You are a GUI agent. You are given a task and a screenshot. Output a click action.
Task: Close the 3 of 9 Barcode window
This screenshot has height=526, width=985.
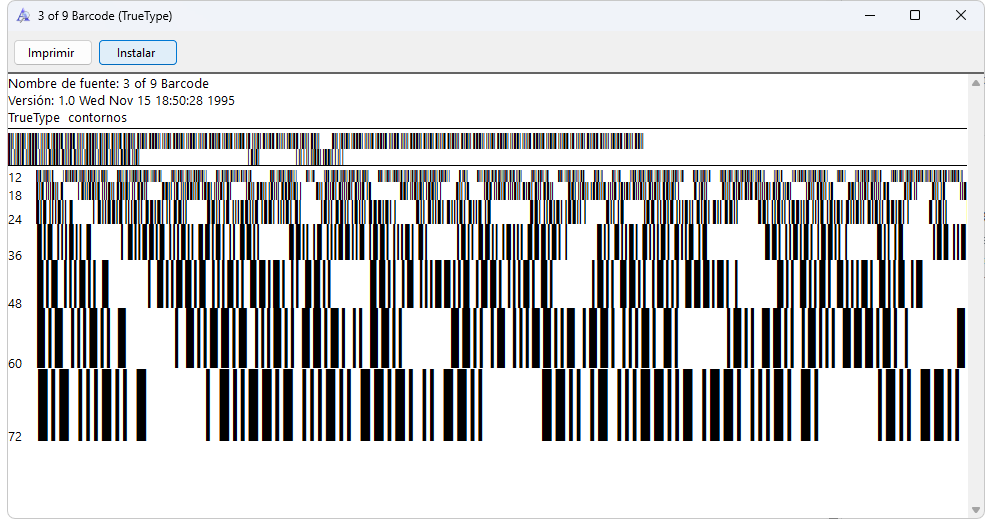pos(961,16)
